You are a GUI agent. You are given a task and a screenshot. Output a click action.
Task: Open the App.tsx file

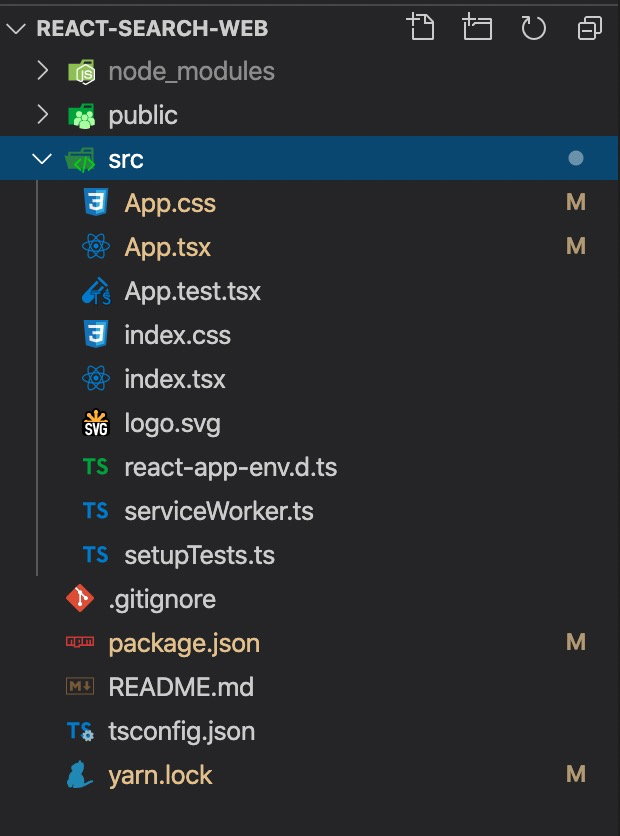[167, 247]
